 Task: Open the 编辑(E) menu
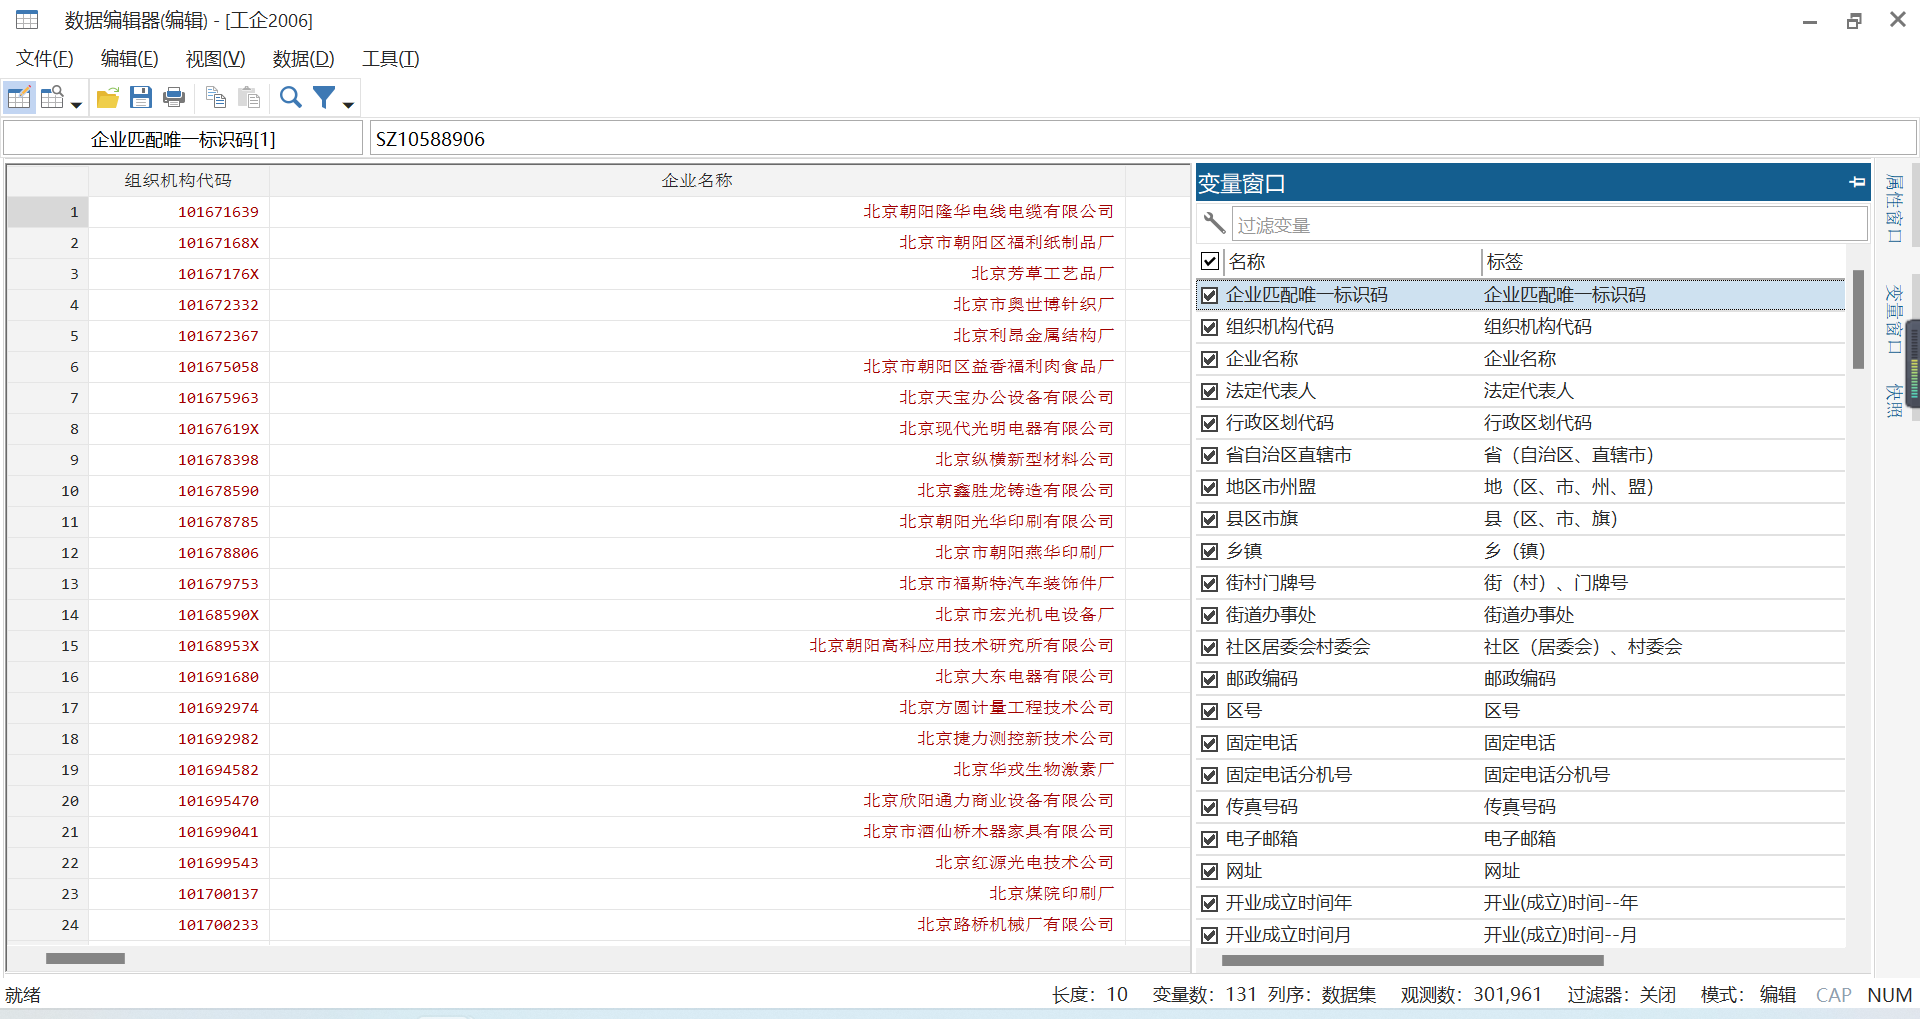[130, 59]
